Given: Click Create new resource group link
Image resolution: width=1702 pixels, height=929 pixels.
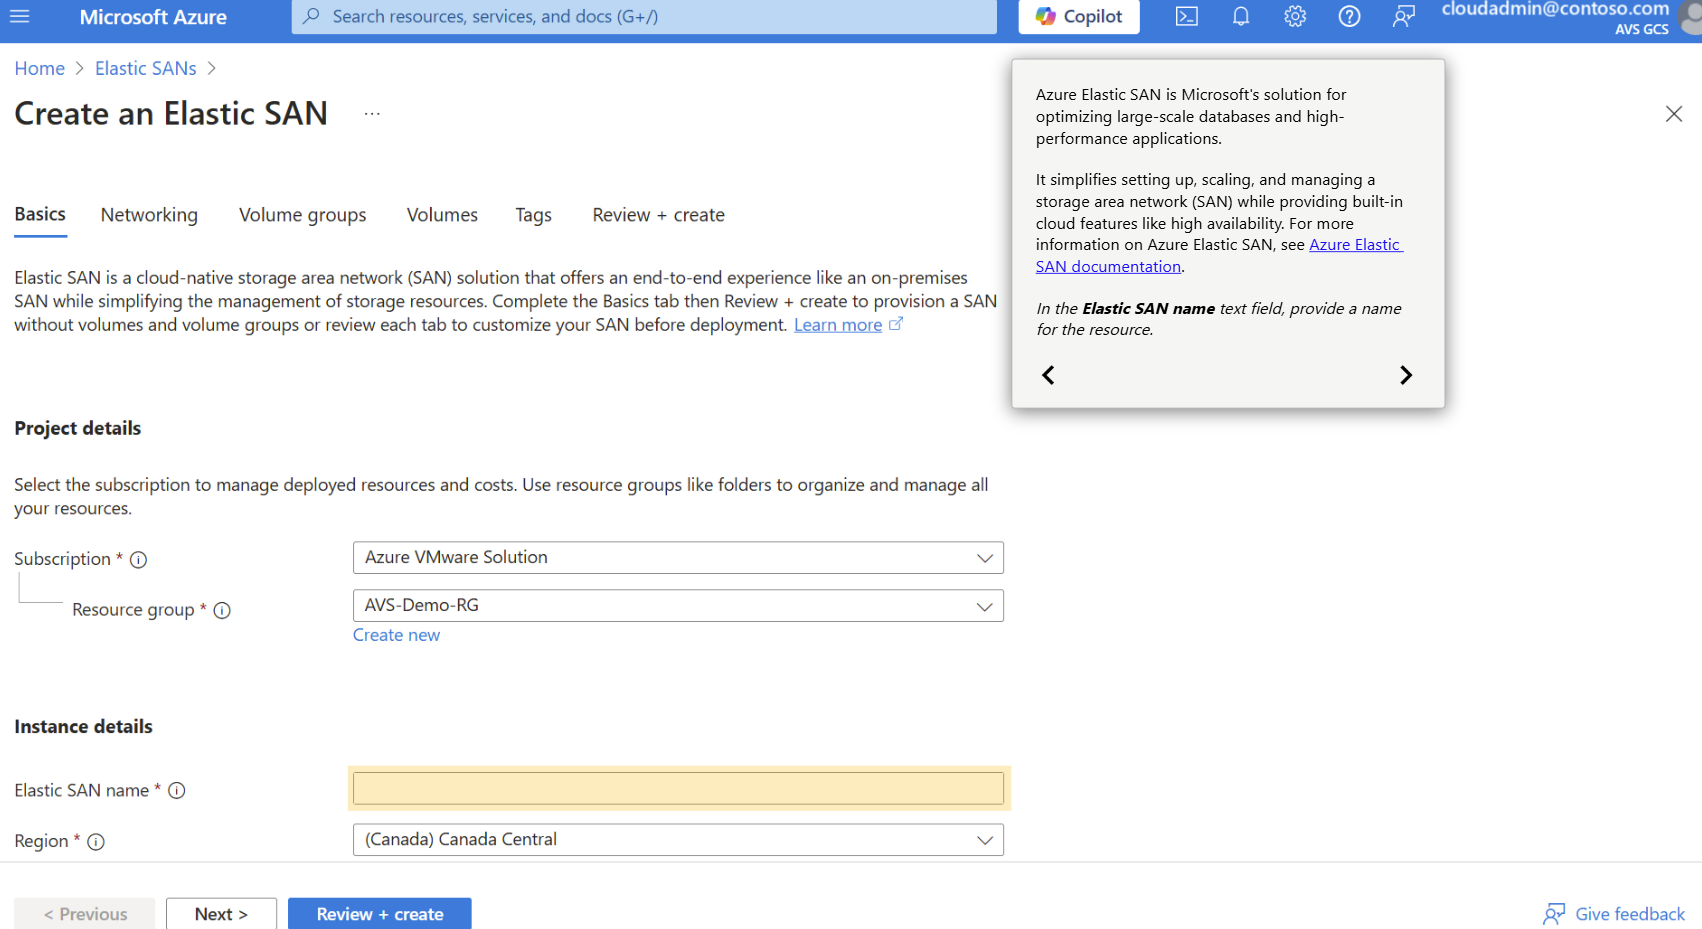Looking at the screenshot, I should (396, 635).
